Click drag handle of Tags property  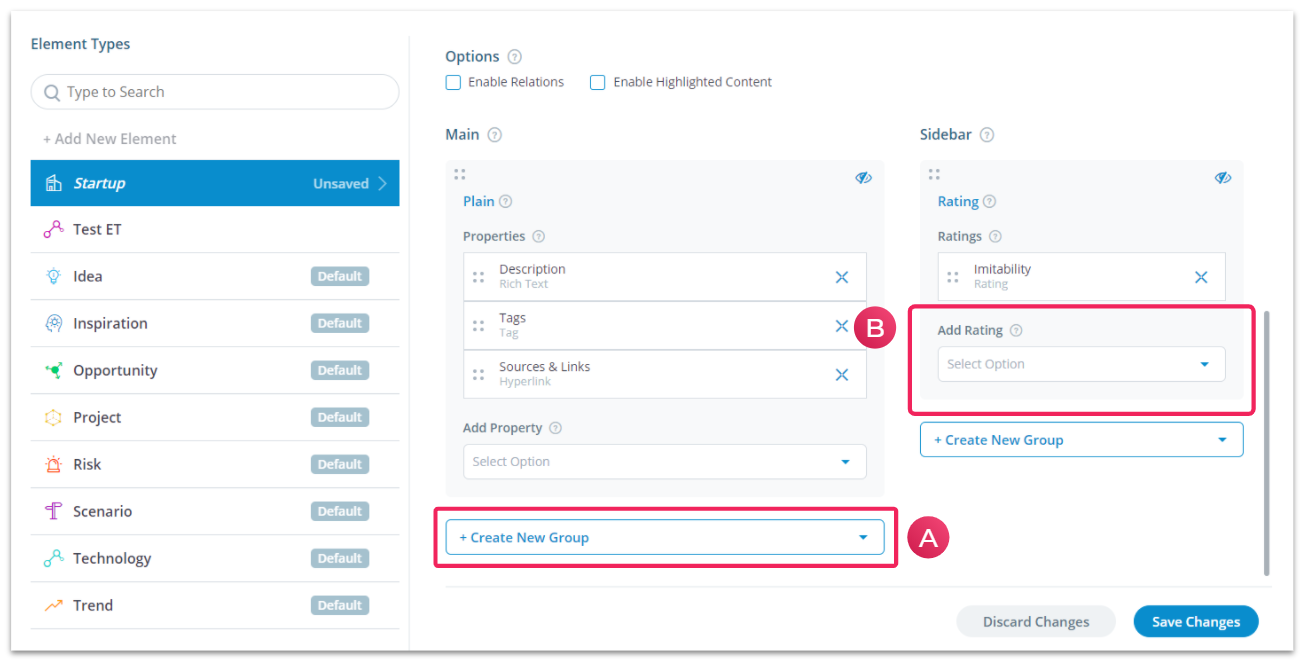click(x=478, y=326)
